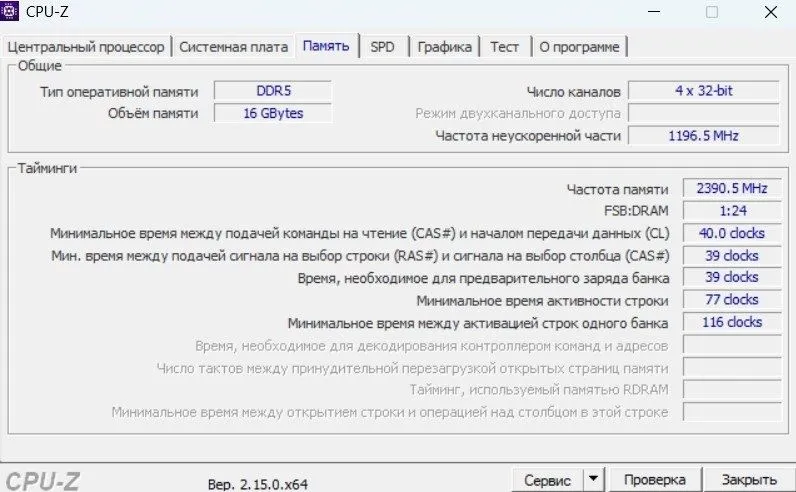Click the Закрыть button
This screenshot has width=796, height=492.
pyautogui.click(x=749, y=480)
